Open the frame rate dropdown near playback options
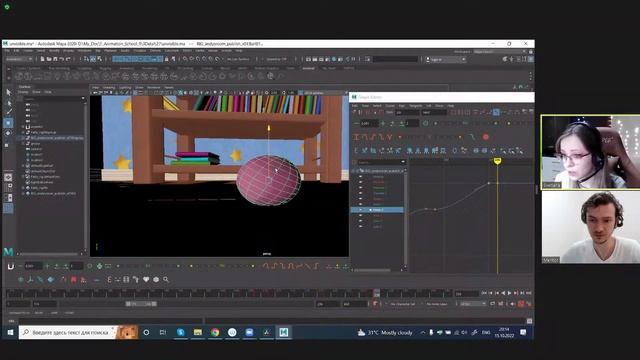640x360 pixels. click(473, 304)
